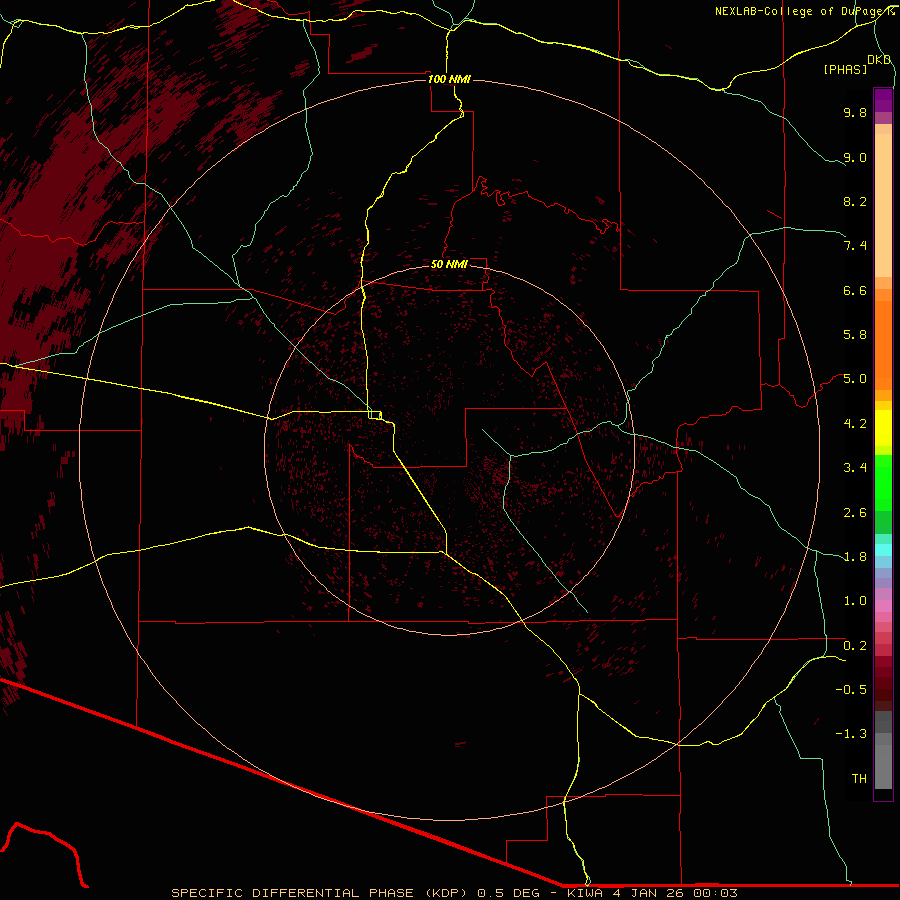900x900 pixels.
Task: Click the 7.4 scale value
Action: [855, 246]
